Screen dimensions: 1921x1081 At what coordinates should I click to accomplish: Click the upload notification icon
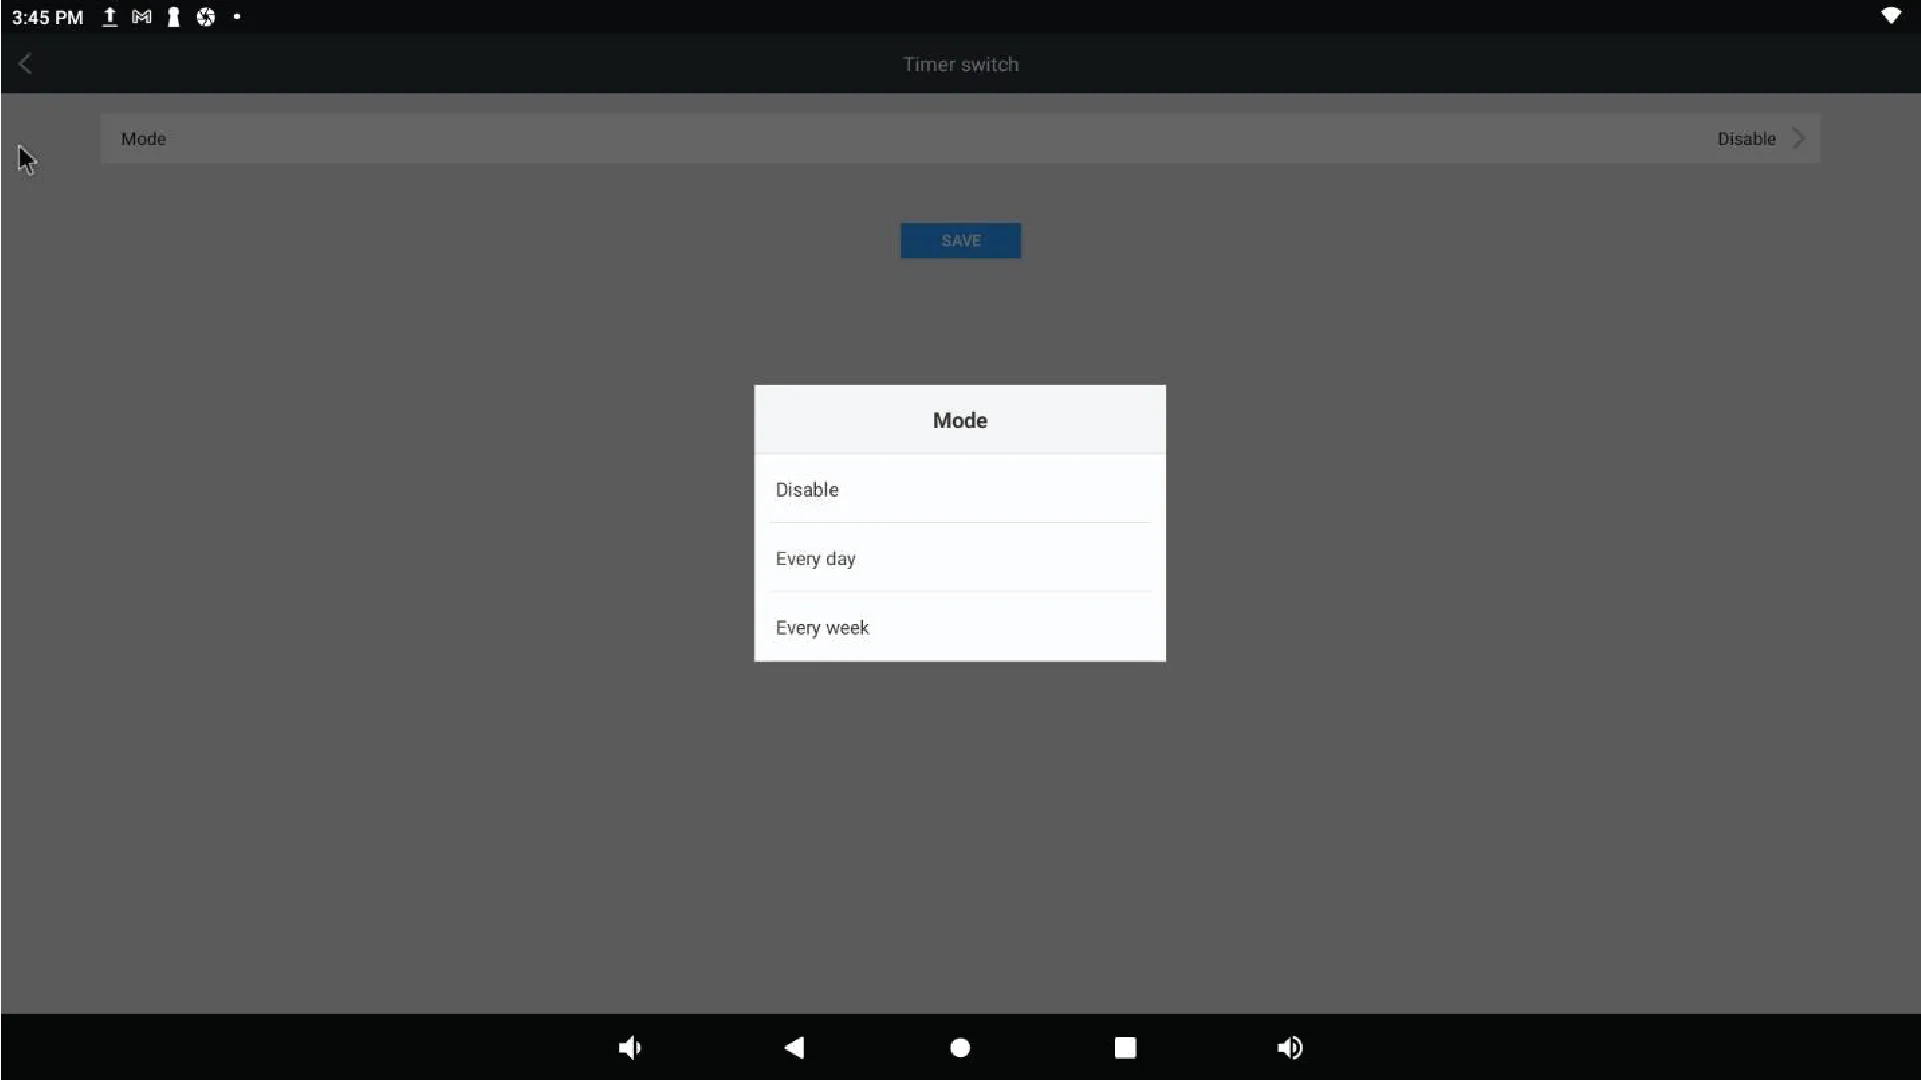coord(110,17)
